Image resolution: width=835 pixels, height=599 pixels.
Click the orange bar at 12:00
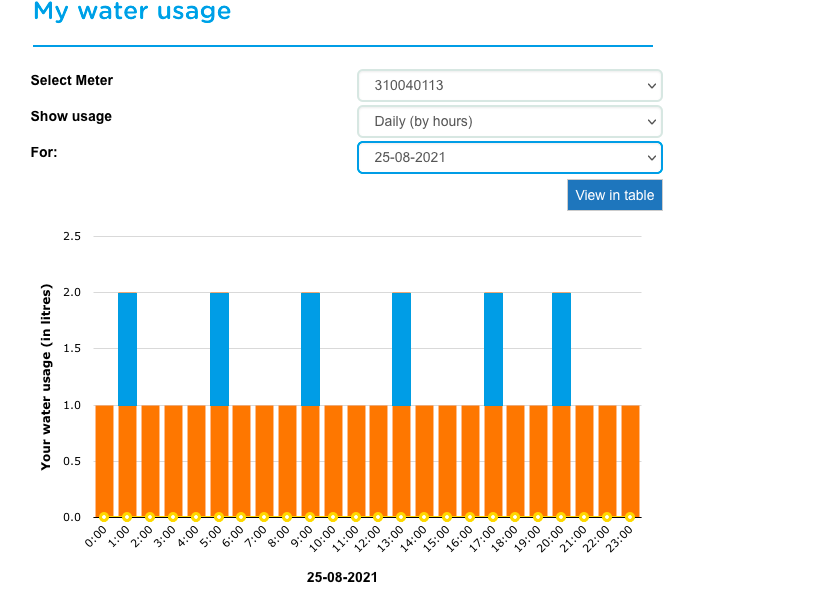(x=379, y=461)
